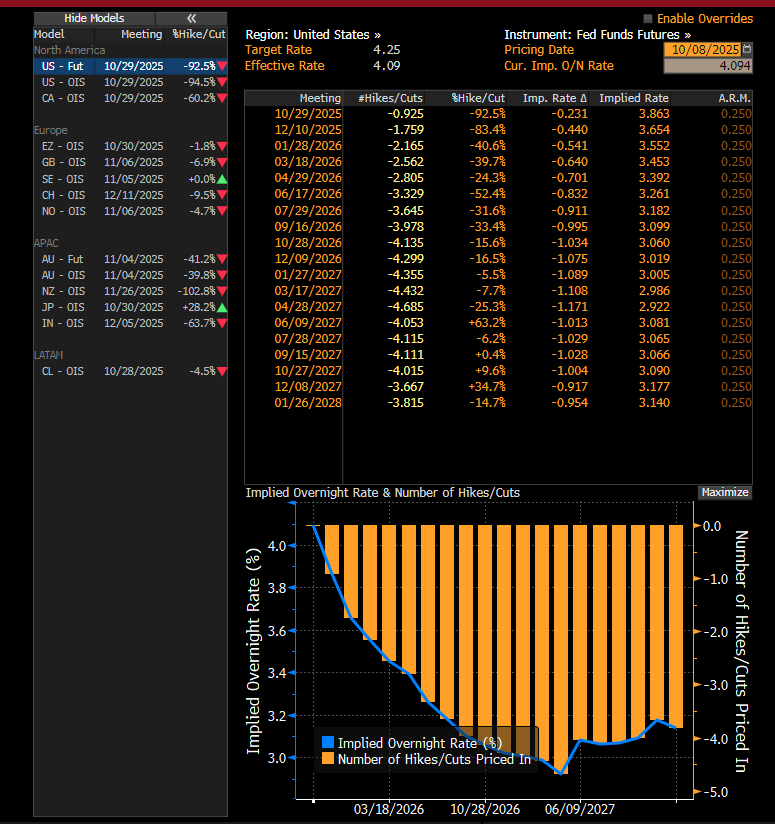Click the #Hikes/Cuts column header

click(391, 98)
